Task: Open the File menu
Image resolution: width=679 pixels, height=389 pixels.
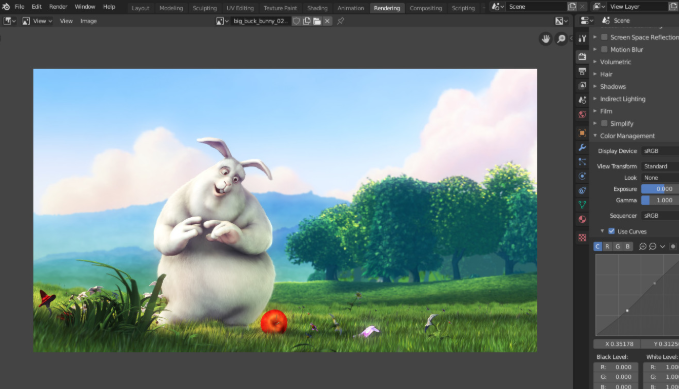Action: point(19,6)
